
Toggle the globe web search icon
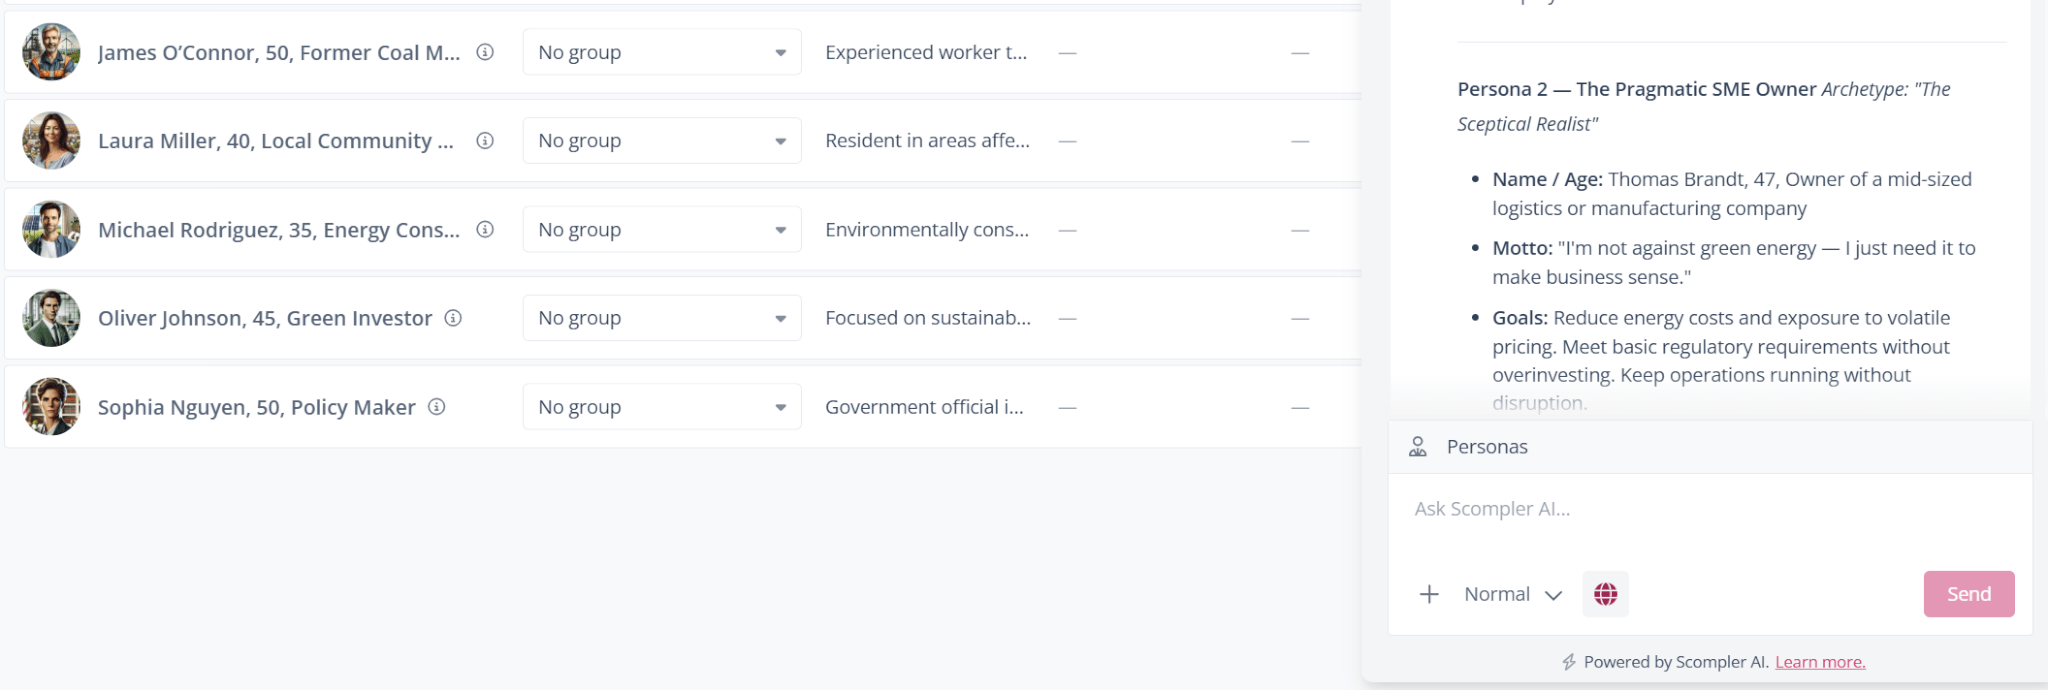coord(1606,594)
